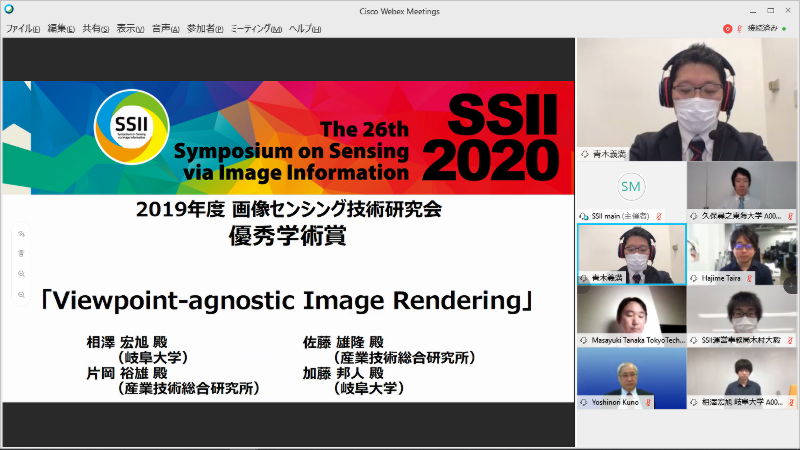Open the 参加者 (Participant) menu
This screenshot has height=450, width=800.
coord(204,29)
